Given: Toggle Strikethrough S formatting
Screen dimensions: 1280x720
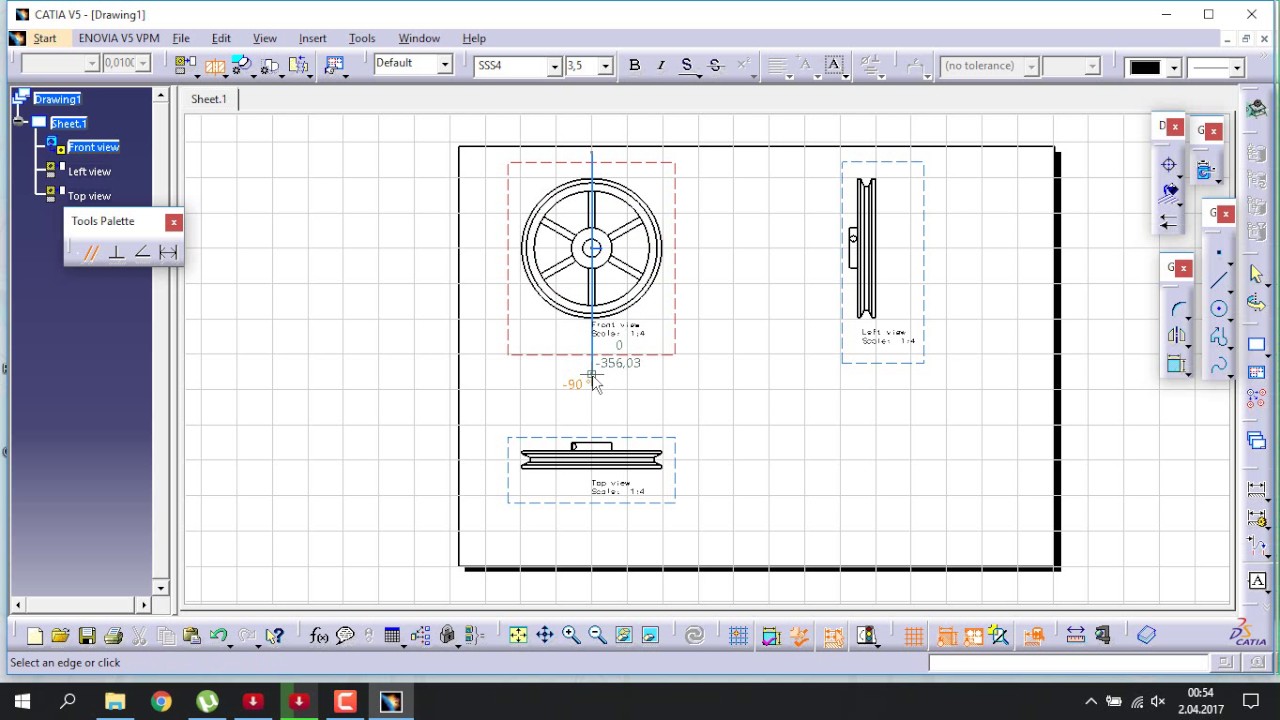Looking at the screenshot, I should point(715,66).
